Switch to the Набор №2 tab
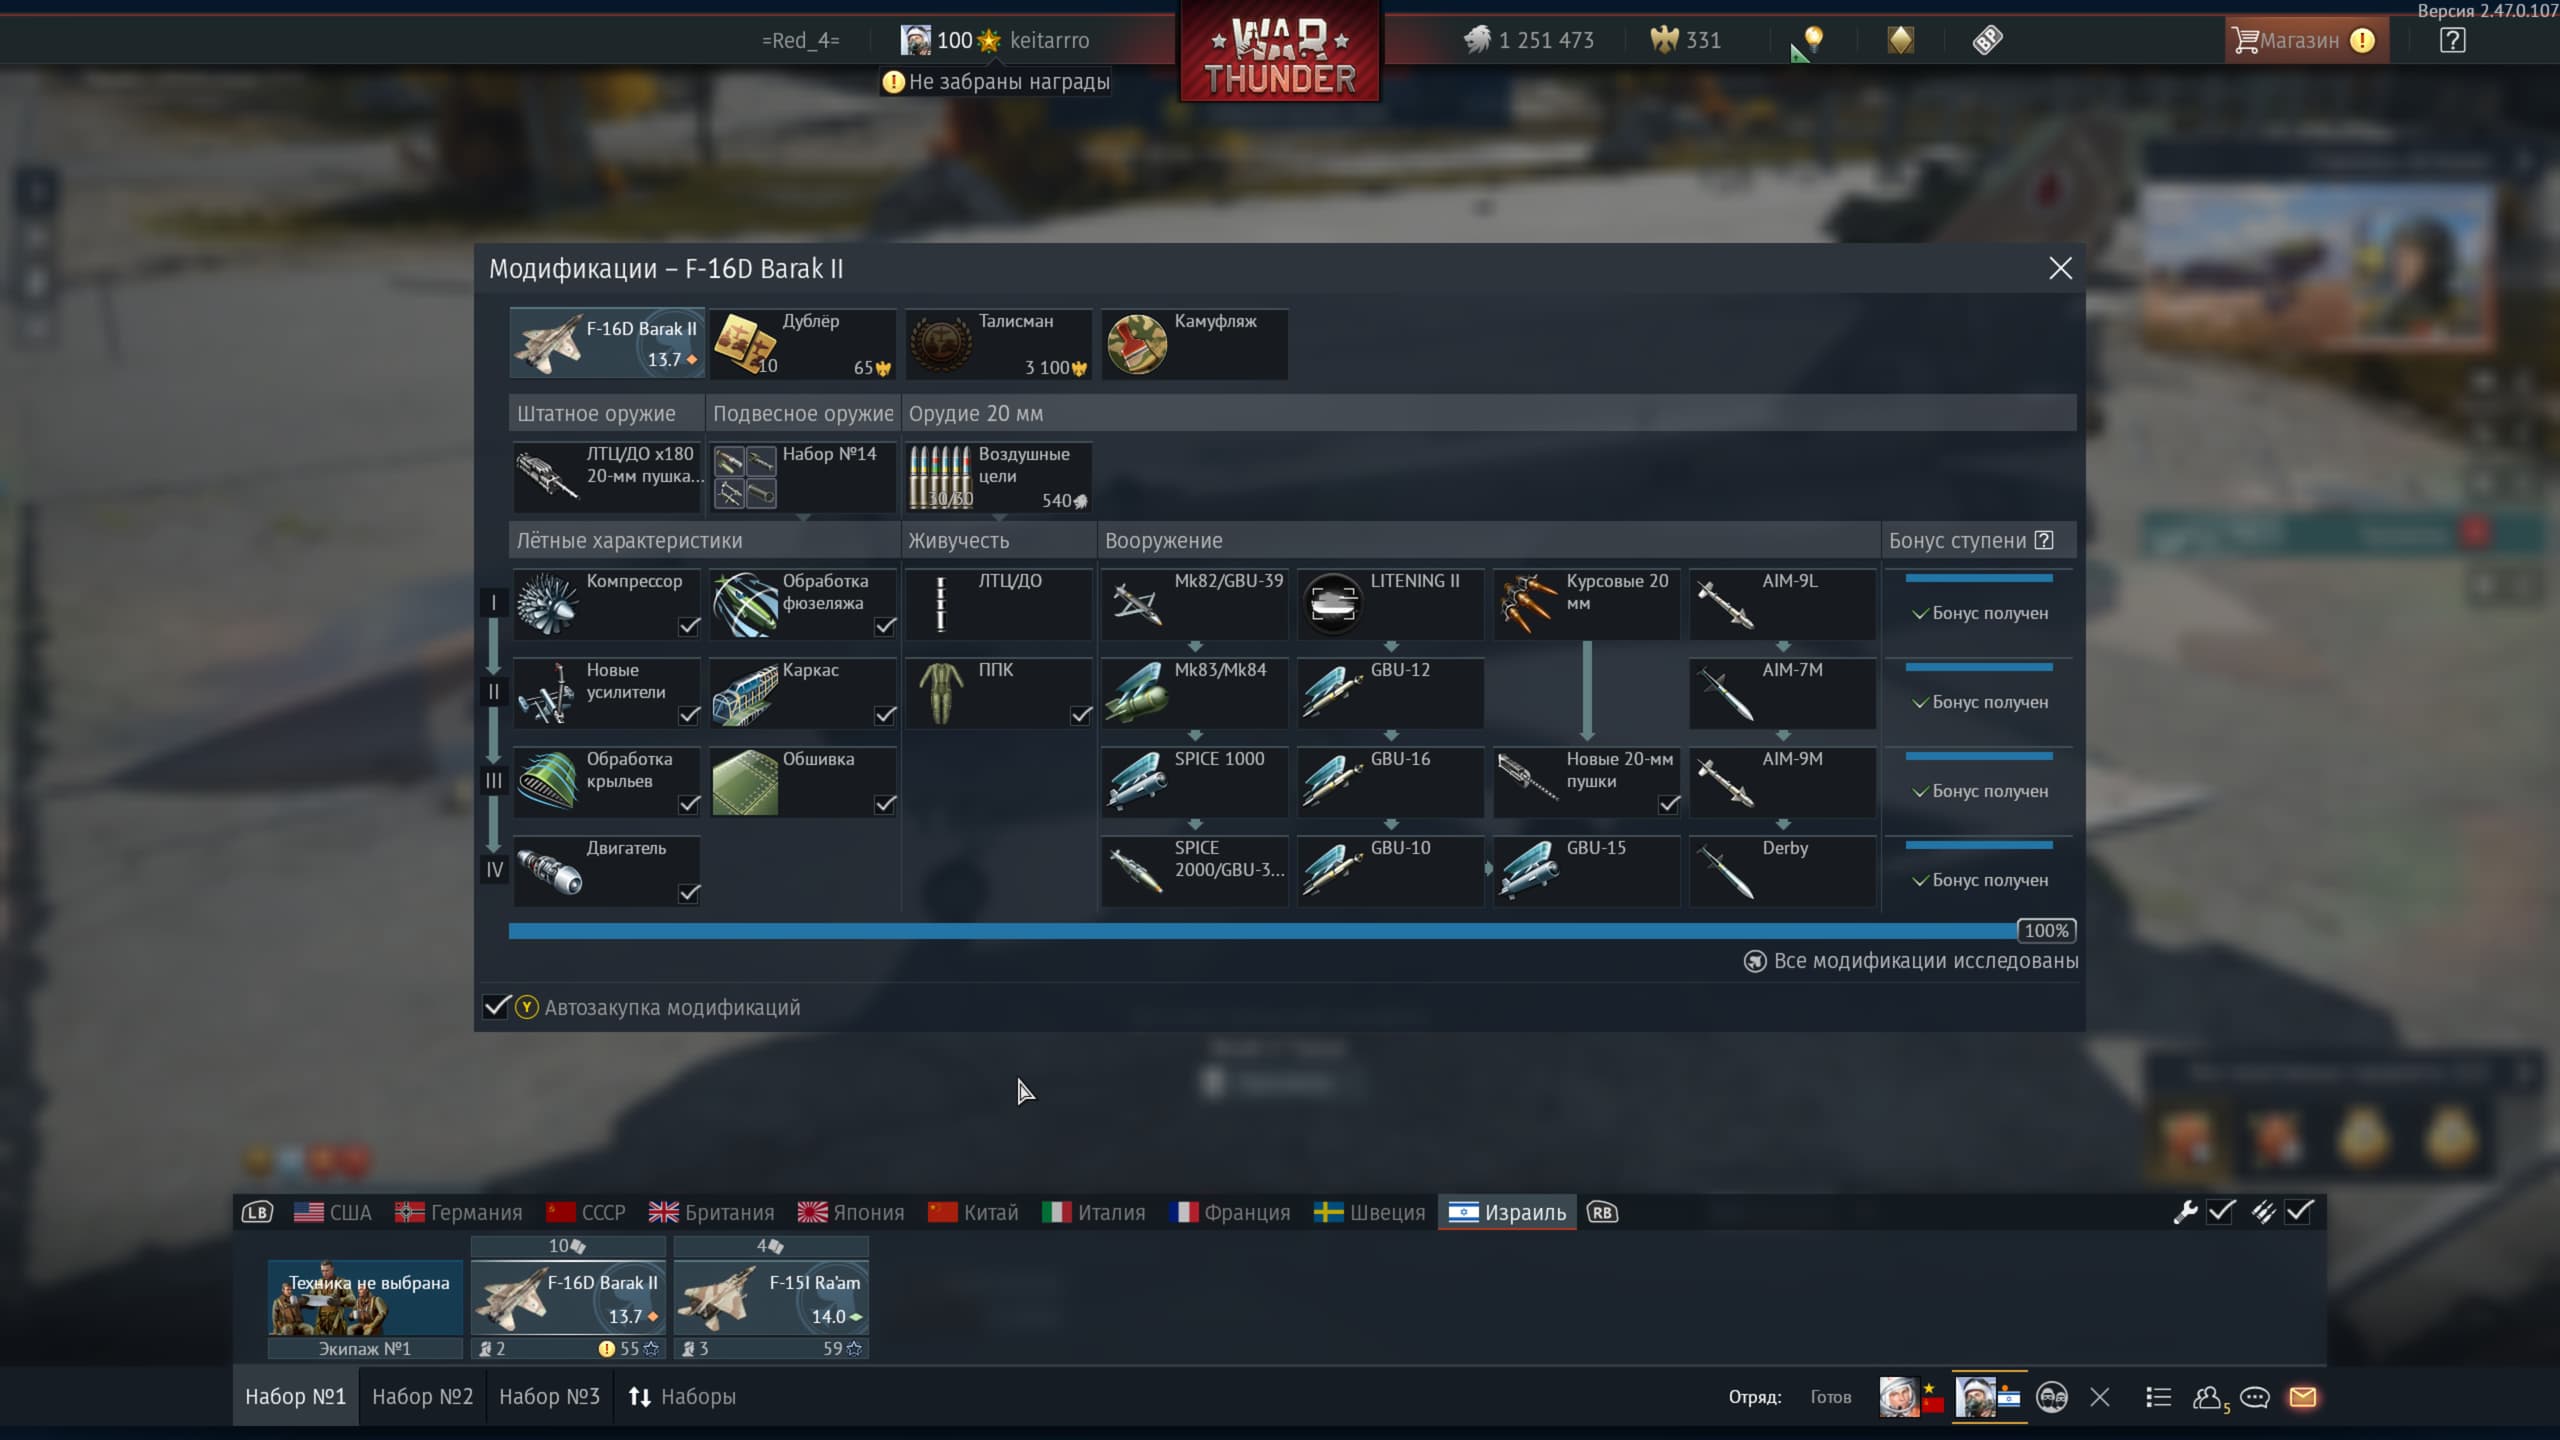Screen dimensions: 2560x1440 point(422,1397)
